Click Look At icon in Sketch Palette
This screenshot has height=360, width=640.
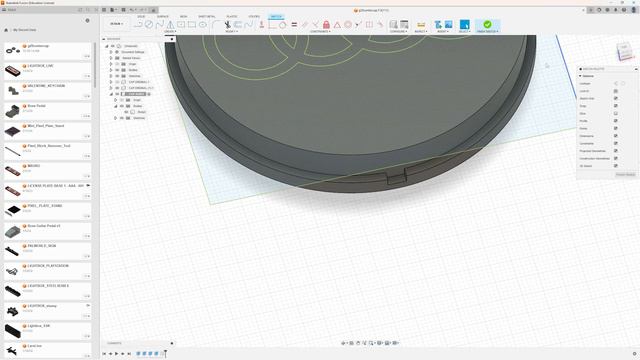[x=616, y=91]
